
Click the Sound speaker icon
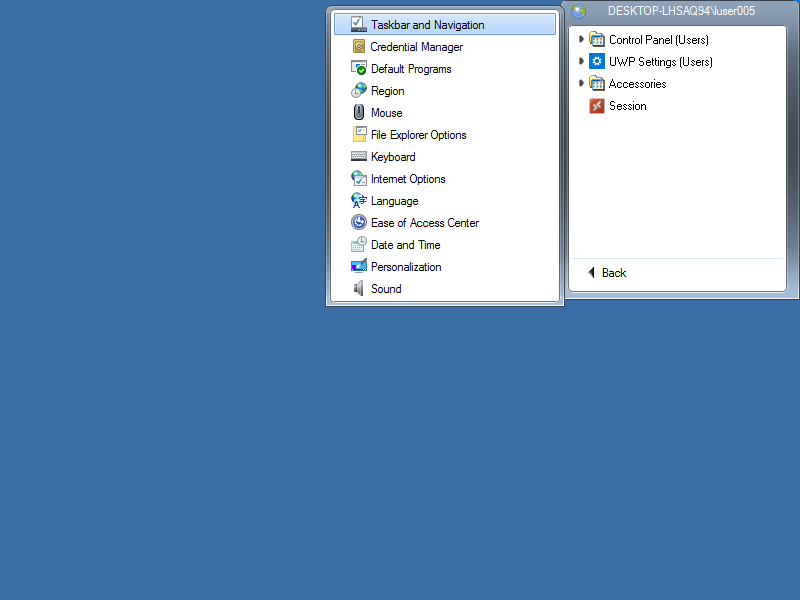point(359,289)
